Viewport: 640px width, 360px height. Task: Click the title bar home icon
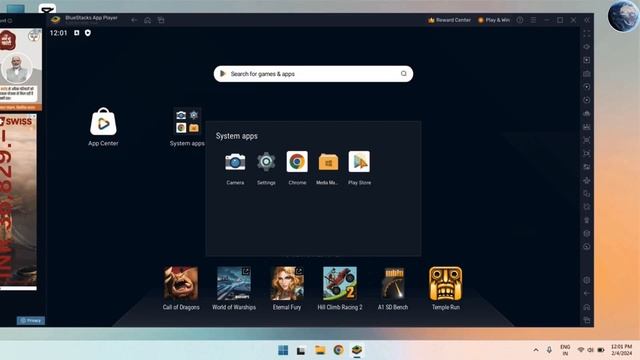point(147,20)
